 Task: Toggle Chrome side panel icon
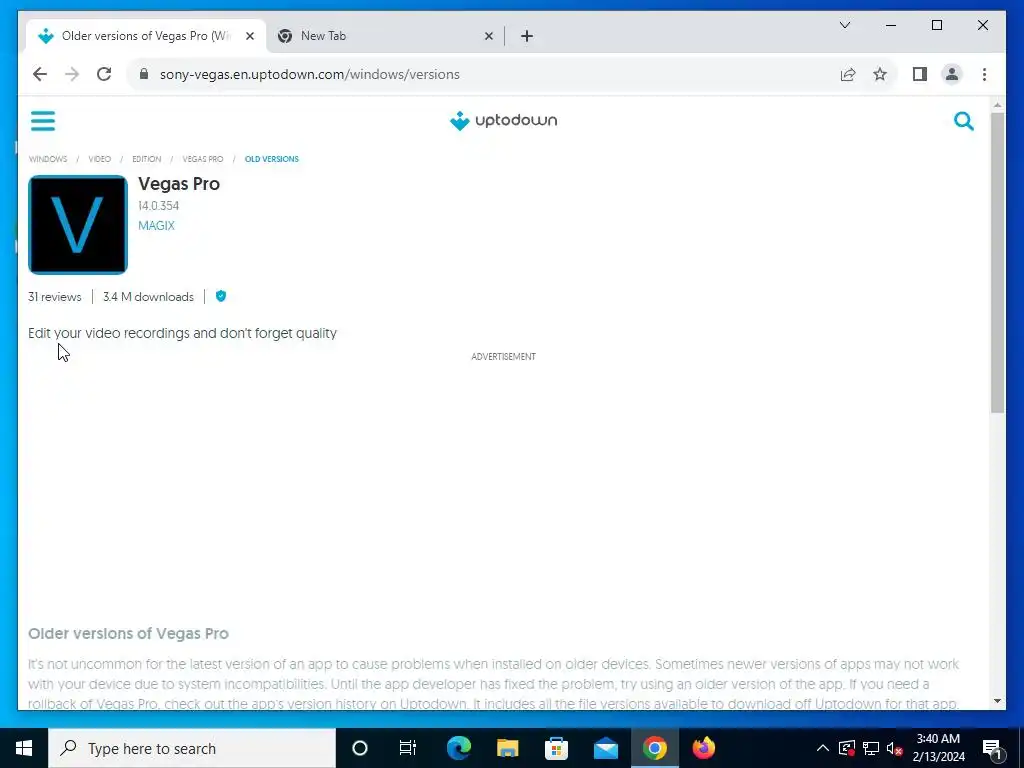(920, 74)
